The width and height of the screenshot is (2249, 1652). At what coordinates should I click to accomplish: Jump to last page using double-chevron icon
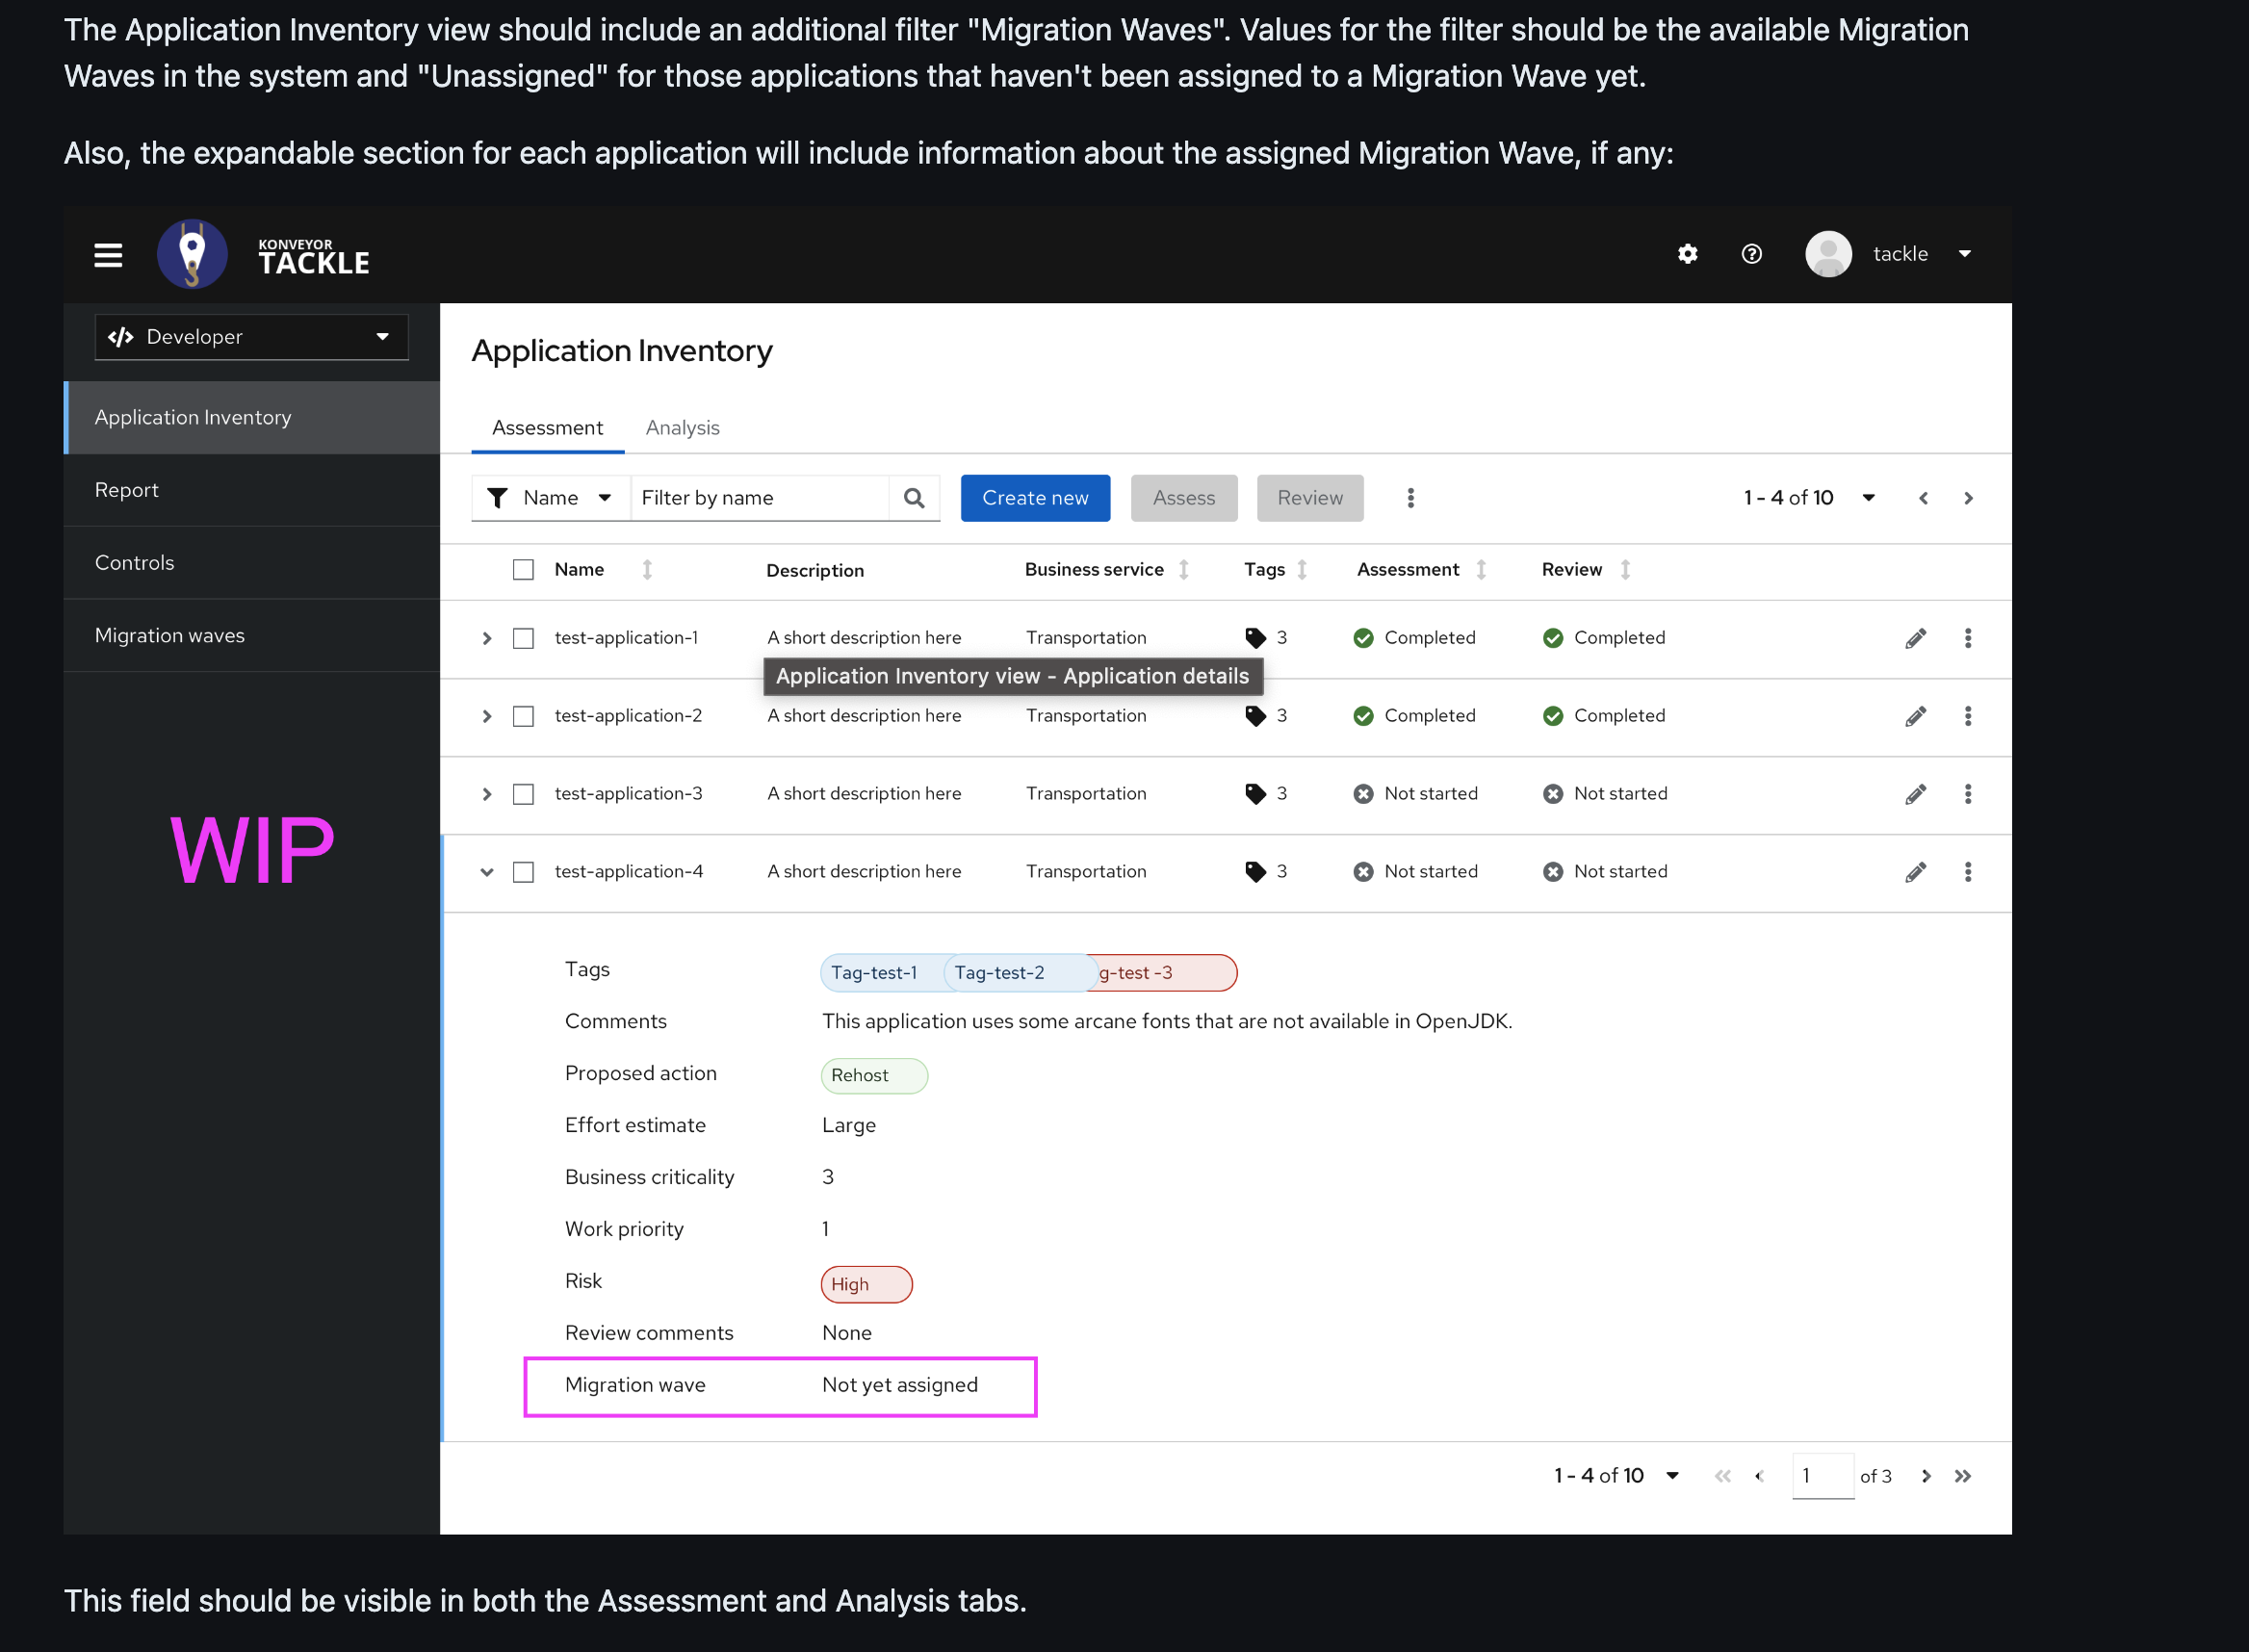(x=1963, y=1475)
